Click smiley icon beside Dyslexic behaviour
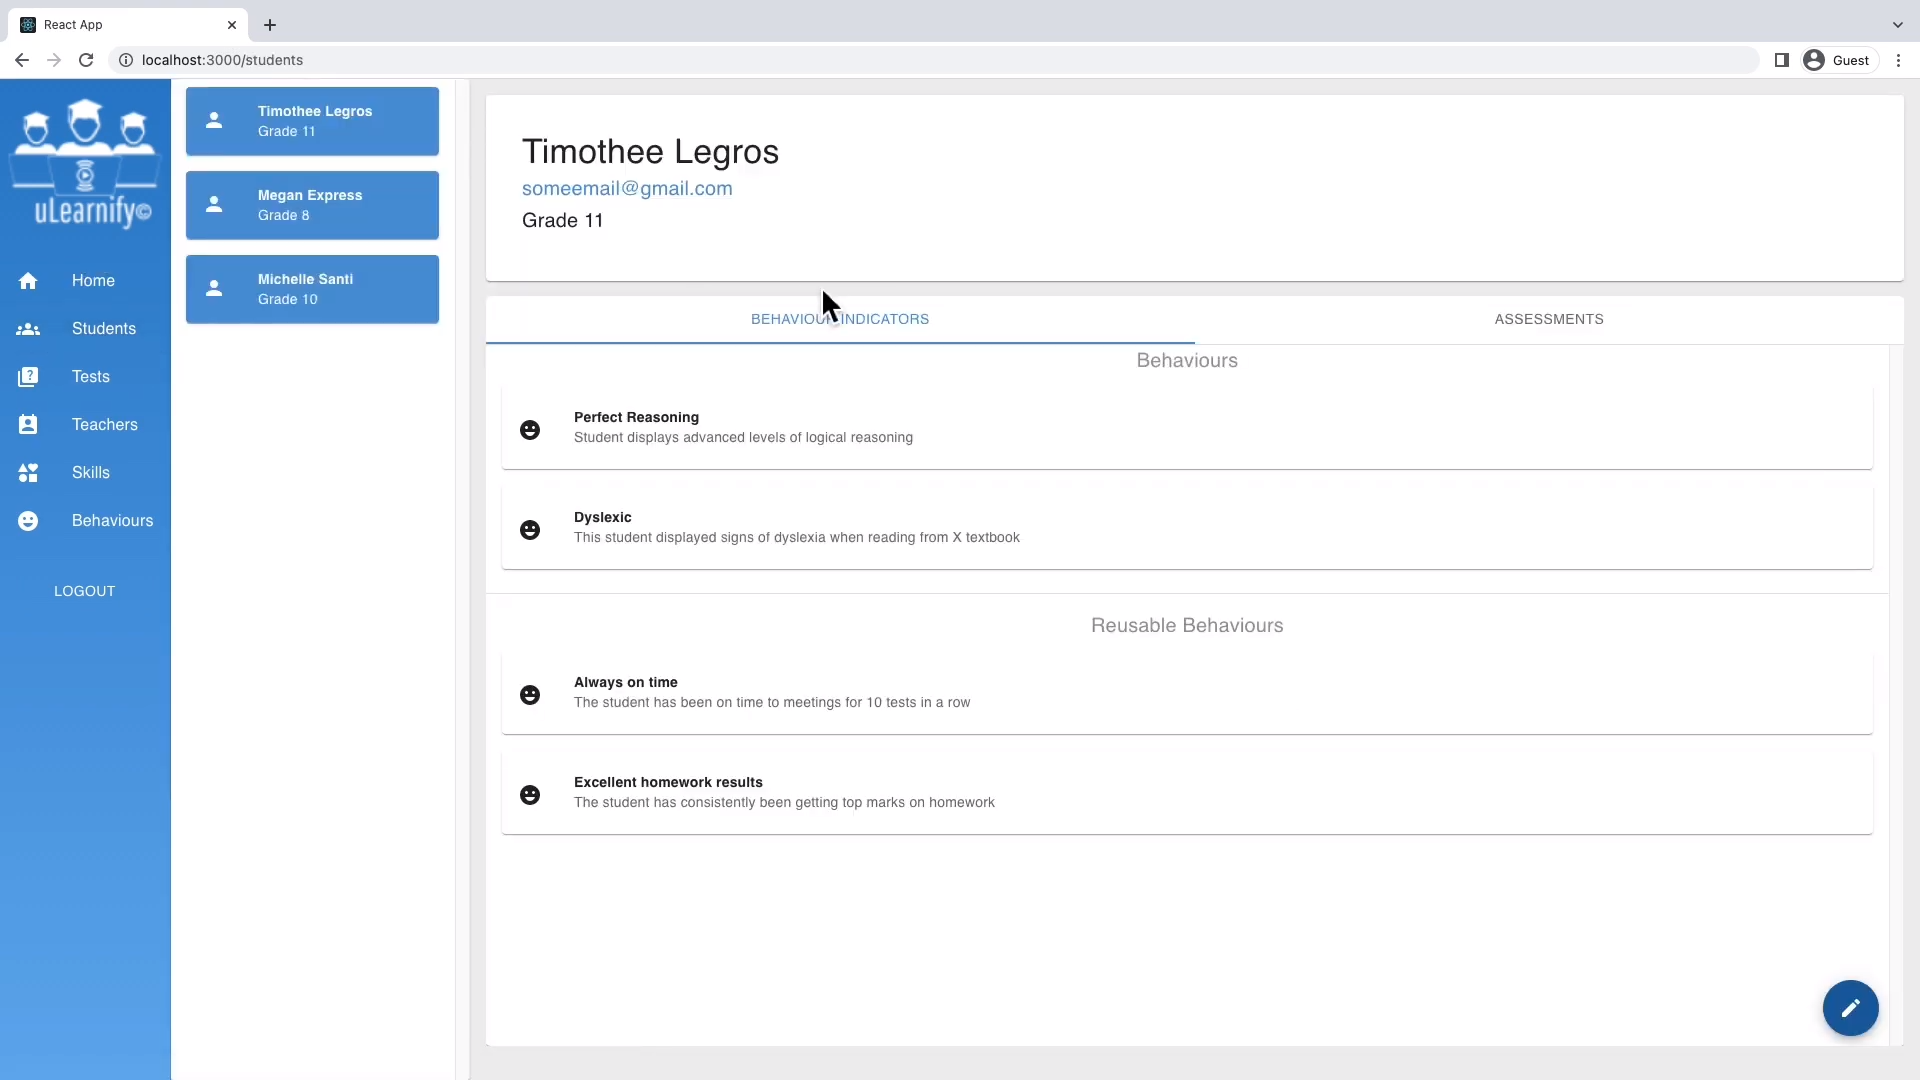Viewport: 1920px width, 1080px height. click(530, 530)
